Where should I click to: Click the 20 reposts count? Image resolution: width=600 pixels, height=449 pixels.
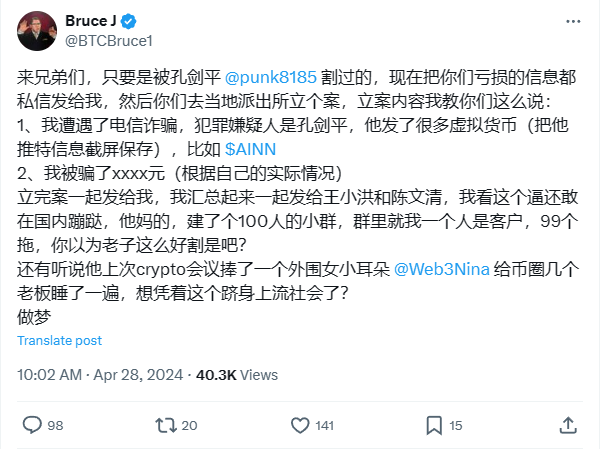tap(189, 425)
